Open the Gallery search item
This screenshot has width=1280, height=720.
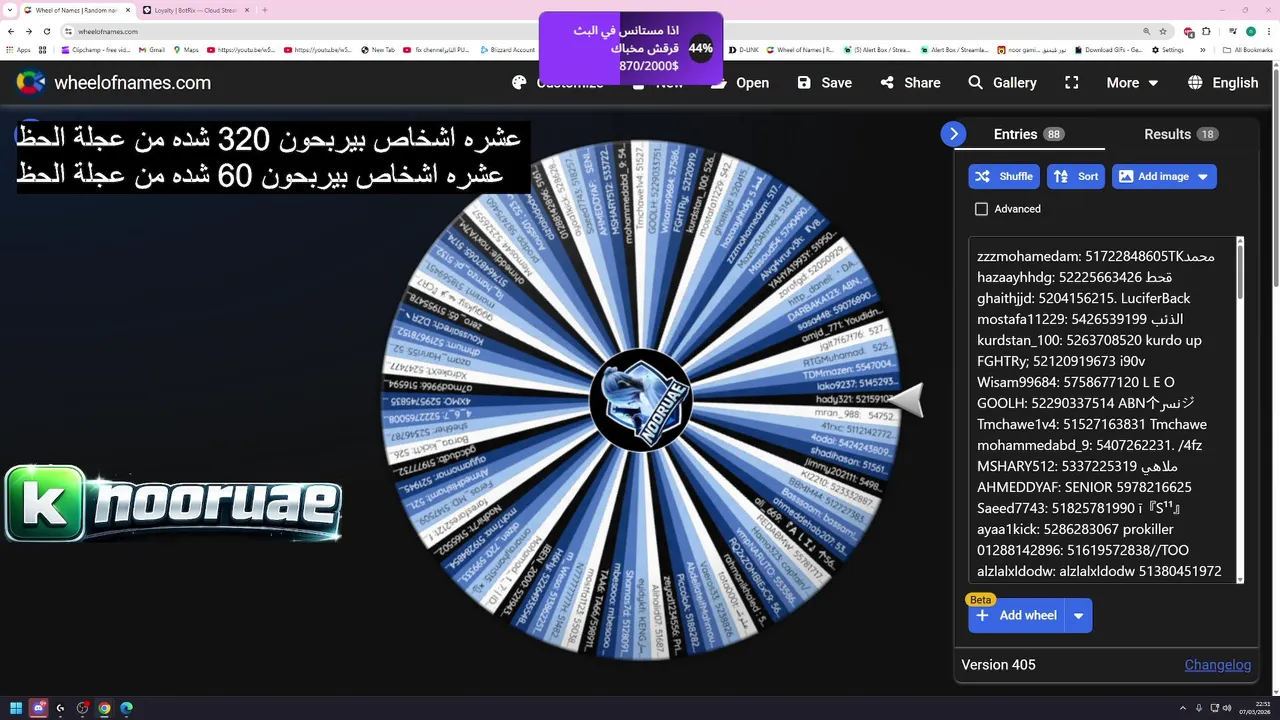pos(1002,83)
